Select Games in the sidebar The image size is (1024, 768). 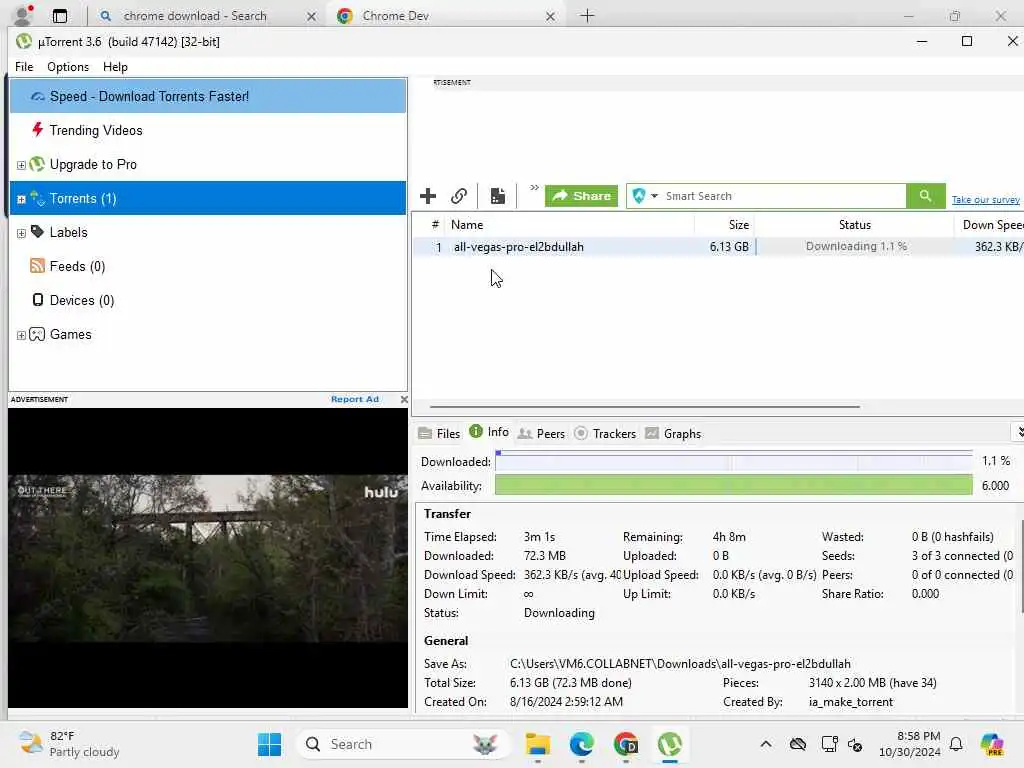pyautogui.click(x=71, y=334)
